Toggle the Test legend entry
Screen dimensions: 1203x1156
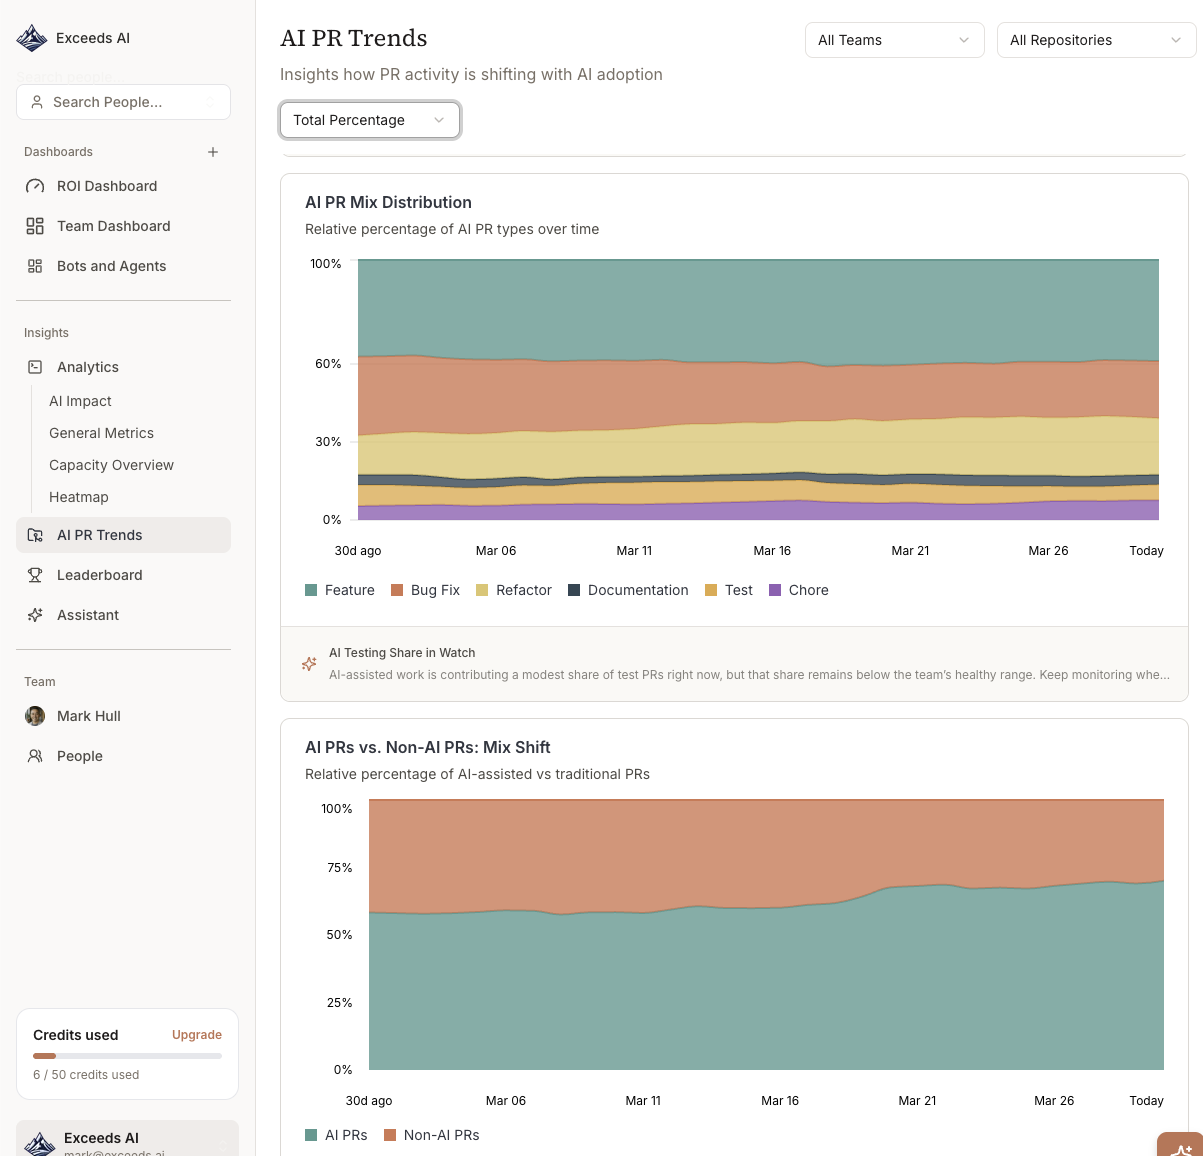729,590
